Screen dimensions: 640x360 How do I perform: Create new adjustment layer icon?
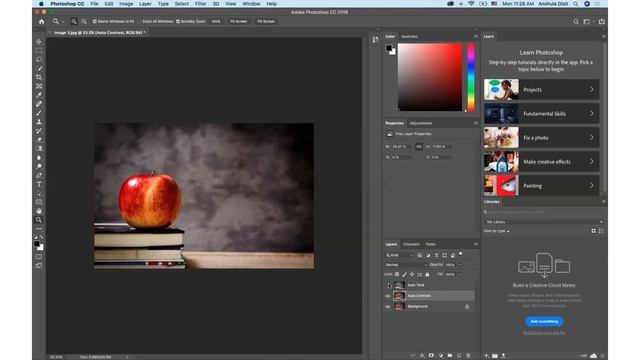(x=440, y=356)
